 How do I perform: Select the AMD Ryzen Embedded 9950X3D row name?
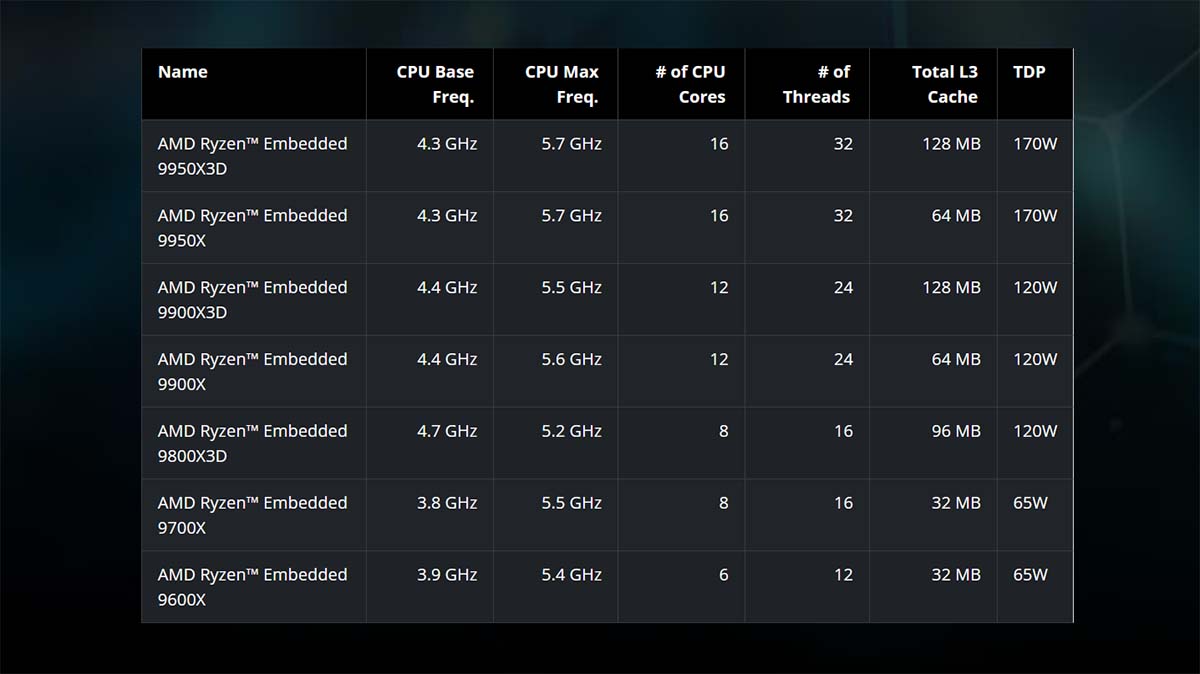(x=252, y=156)
